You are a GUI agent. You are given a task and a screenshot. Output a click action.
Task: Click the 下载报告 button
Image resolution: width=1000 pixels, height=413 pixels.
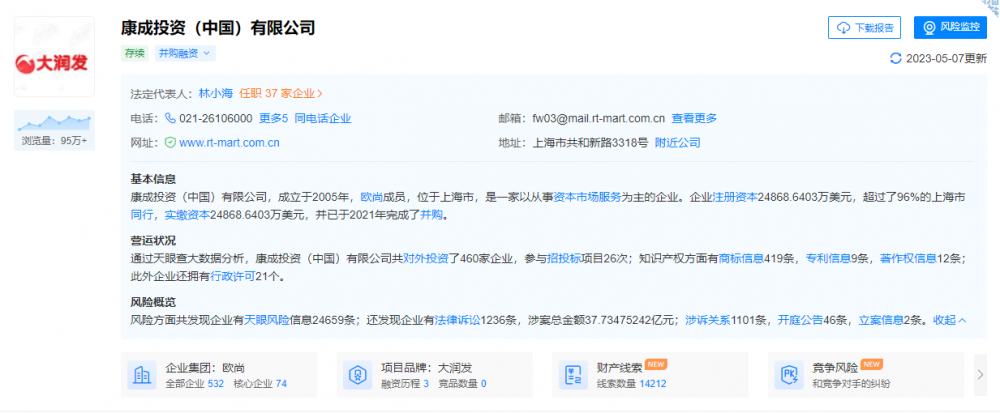point(864,27)
